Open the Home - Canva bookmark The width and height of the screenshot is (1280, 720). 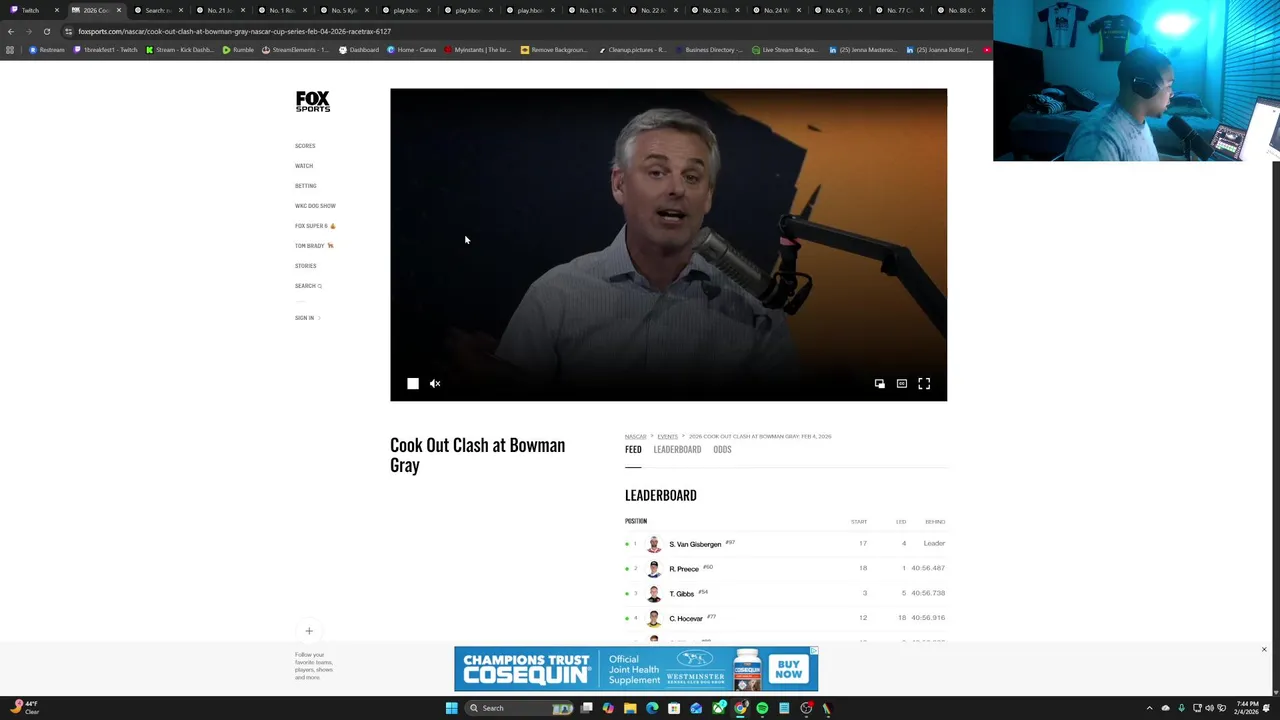click(411, 50)
